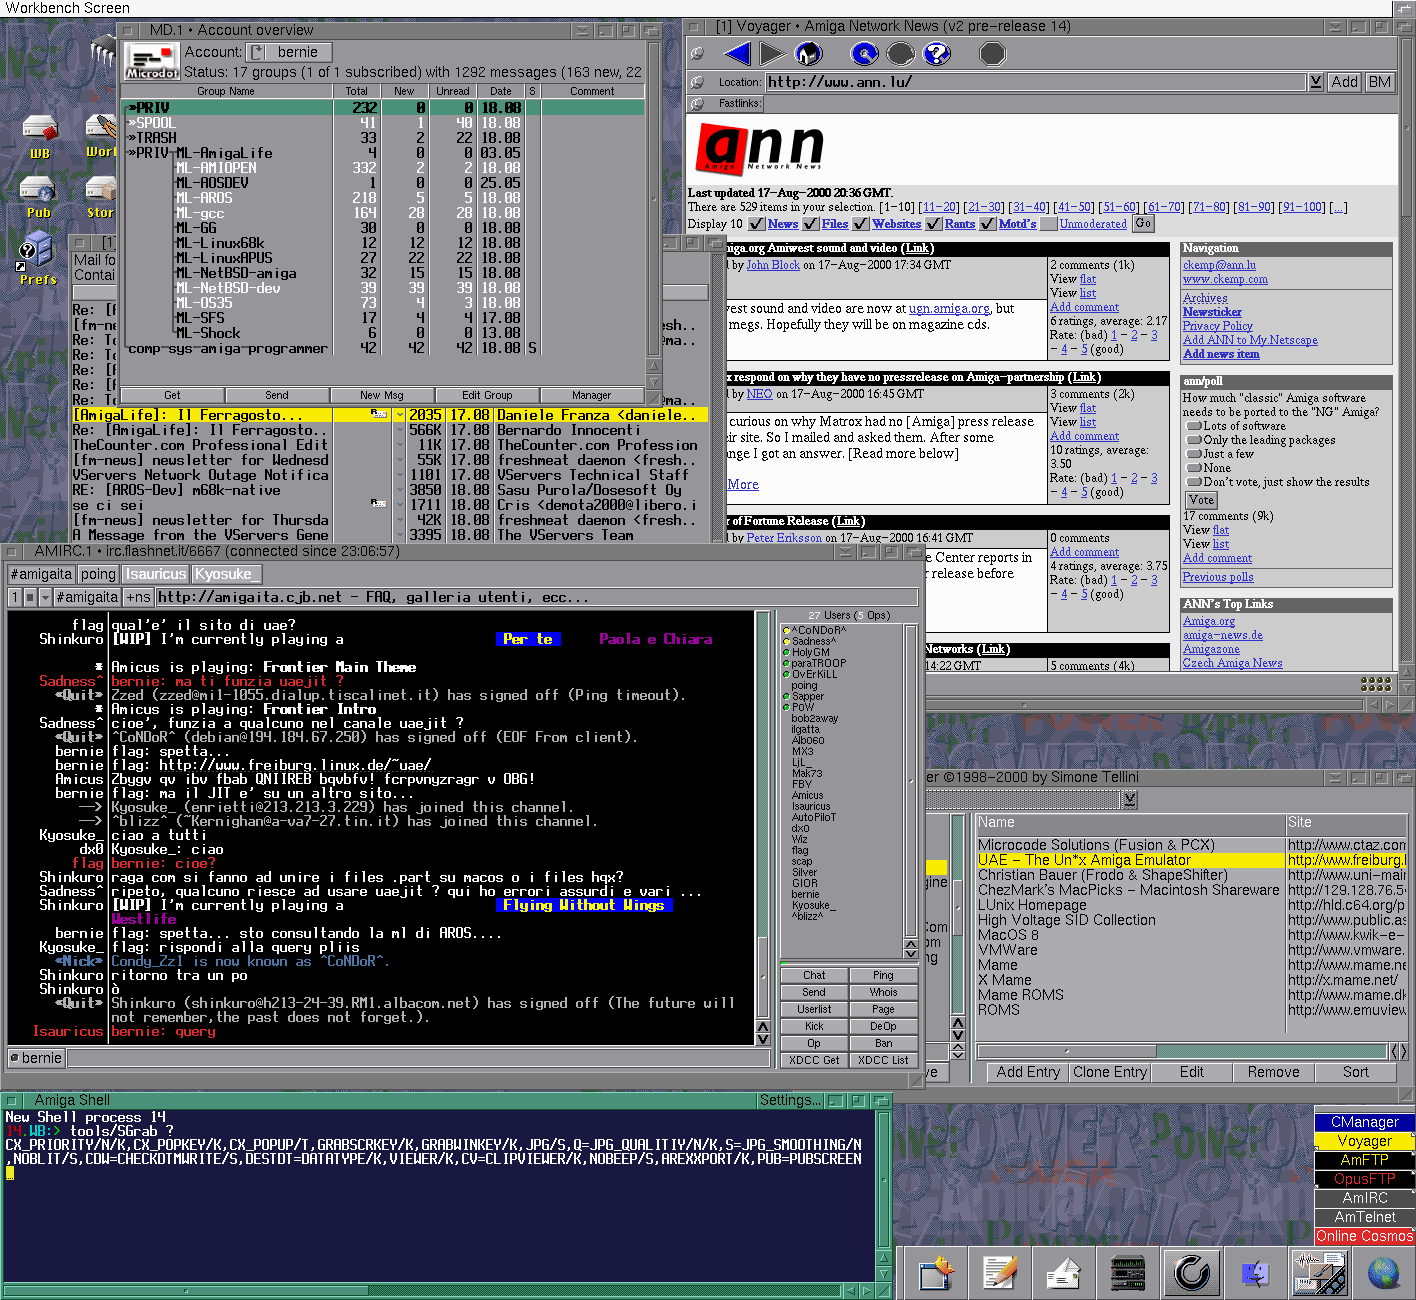Screen dimensions: 1416x1300
Task: Open the home page icon in Voyager
Action: tap(808, 54)
